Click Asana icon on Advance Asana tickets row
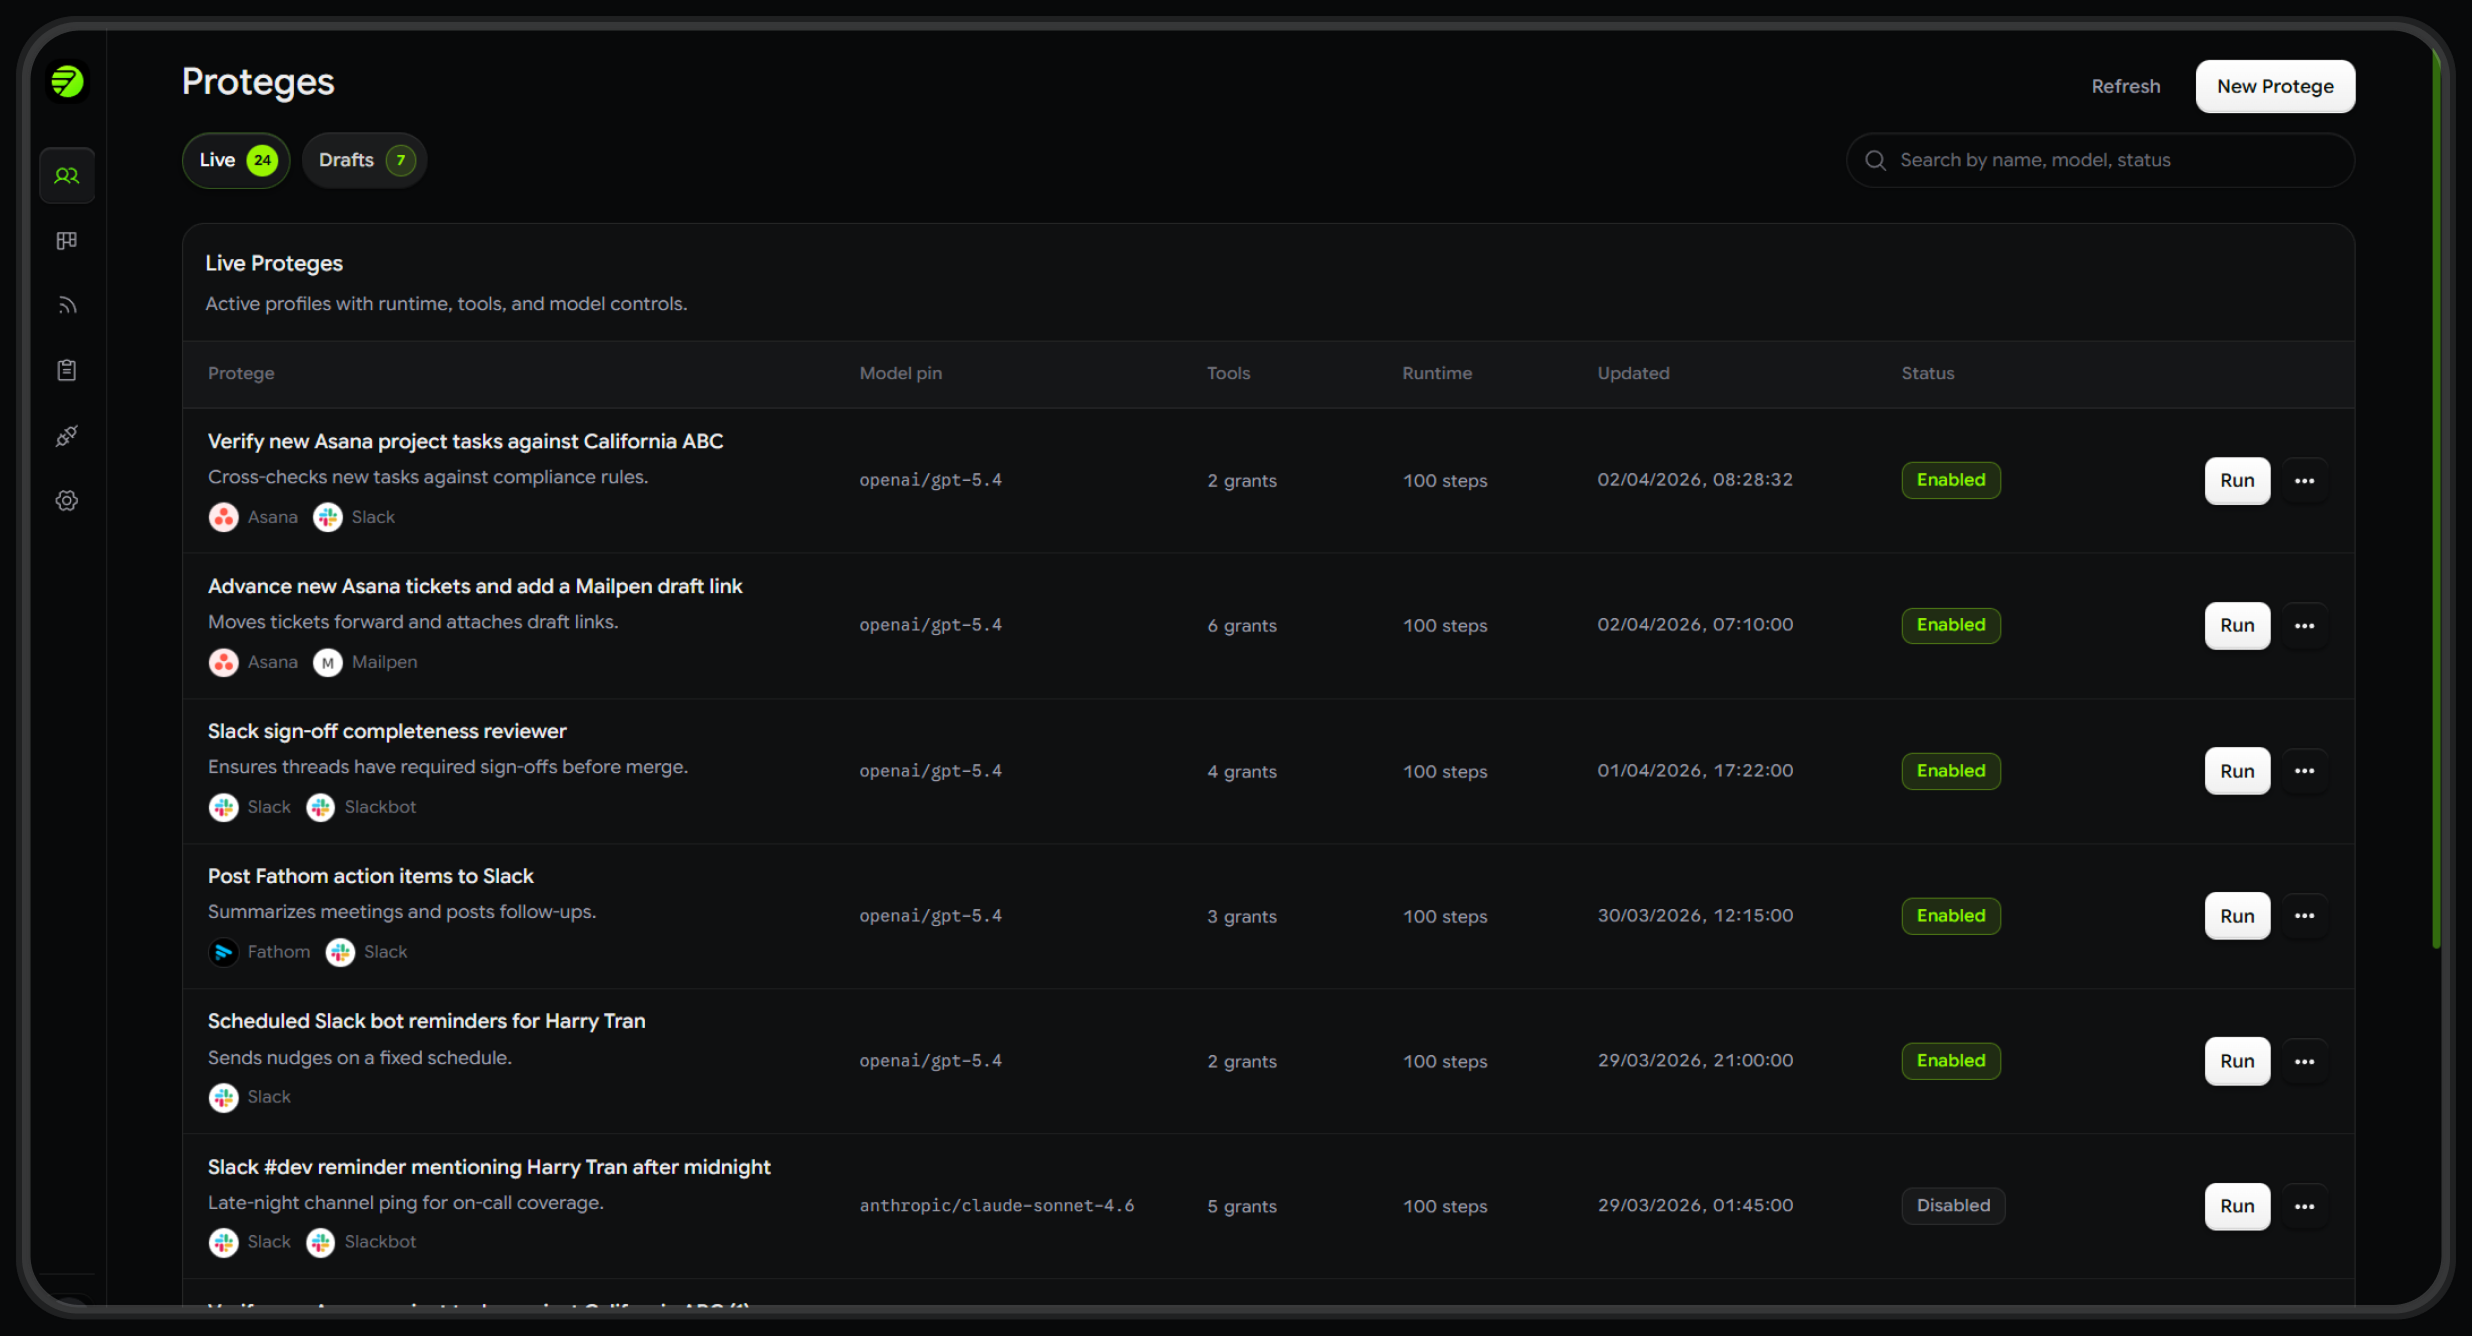Image resolution: width=2472 pixels, height=1336 pixels. point(223,662)
